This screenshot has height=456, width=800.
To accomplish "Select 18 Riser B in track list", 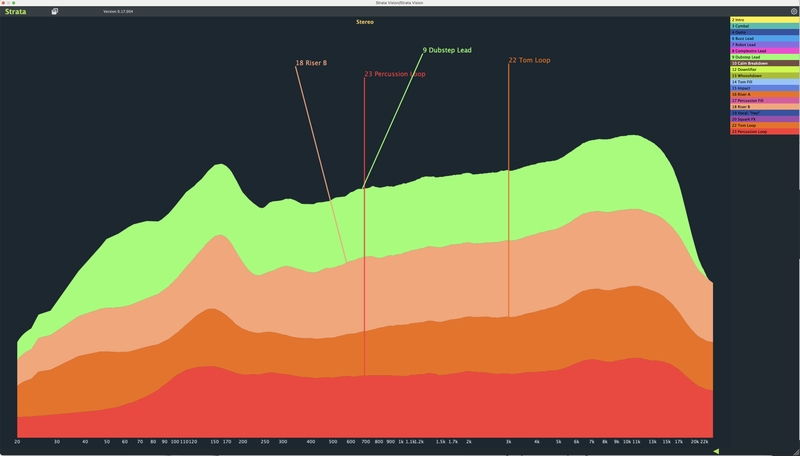I will [x=763, y=106].
